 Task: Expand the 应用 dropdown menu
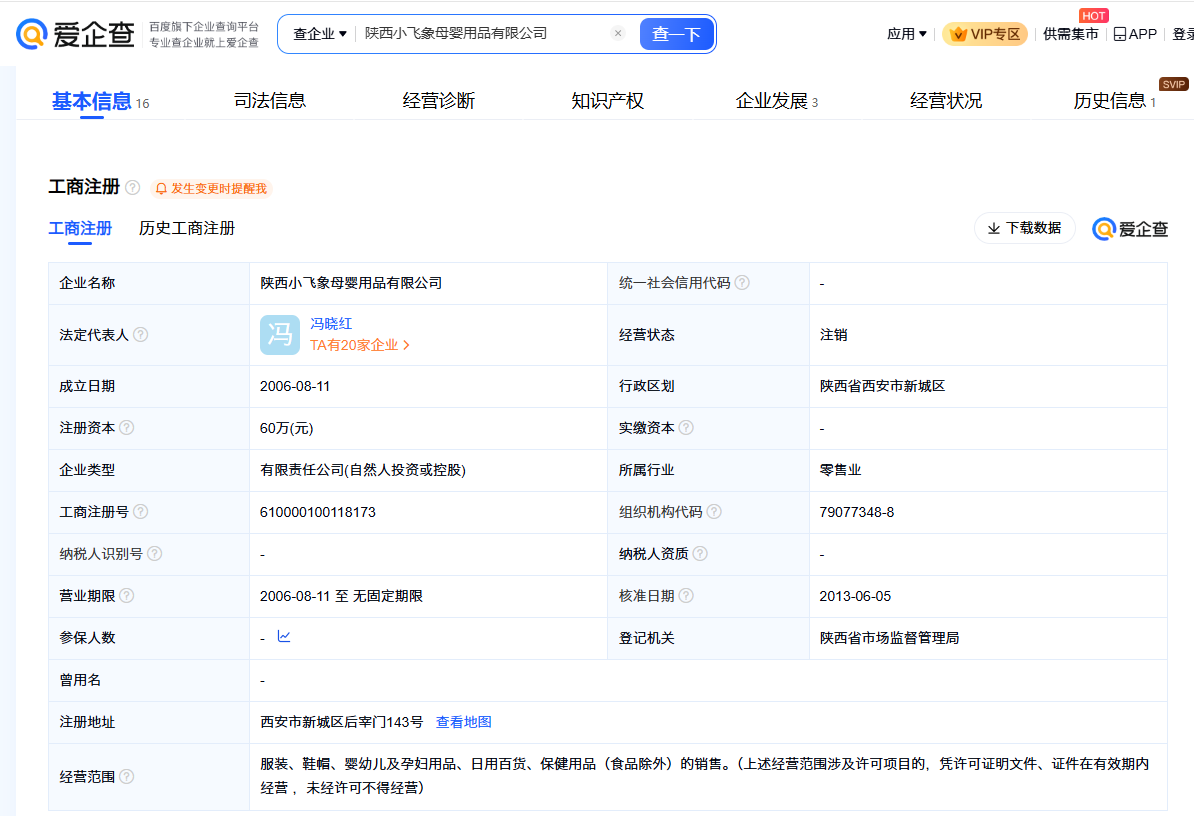click(906, 34)
